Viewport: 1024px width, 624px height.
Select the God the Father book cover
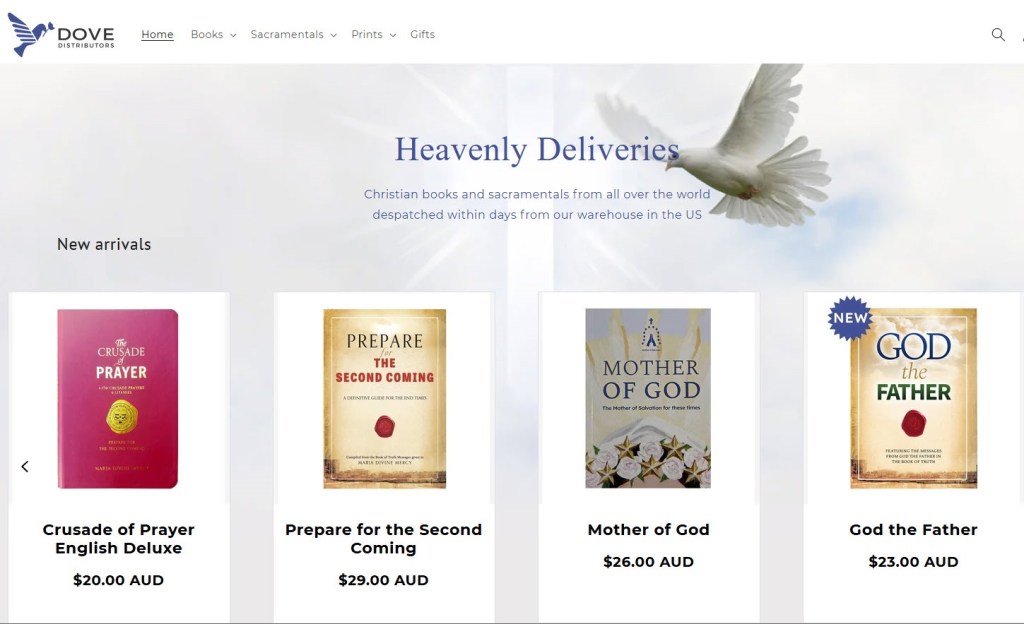[x=914, y=398]
